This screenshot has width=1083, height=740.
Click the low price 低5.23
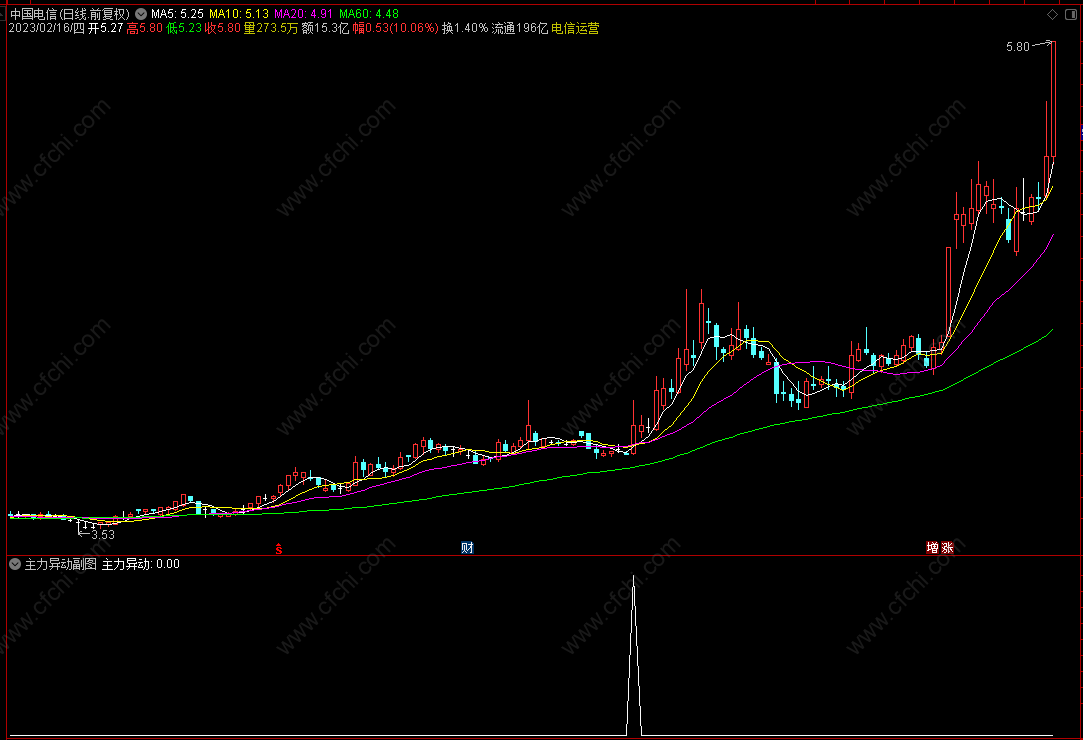(x=184, y=28)
